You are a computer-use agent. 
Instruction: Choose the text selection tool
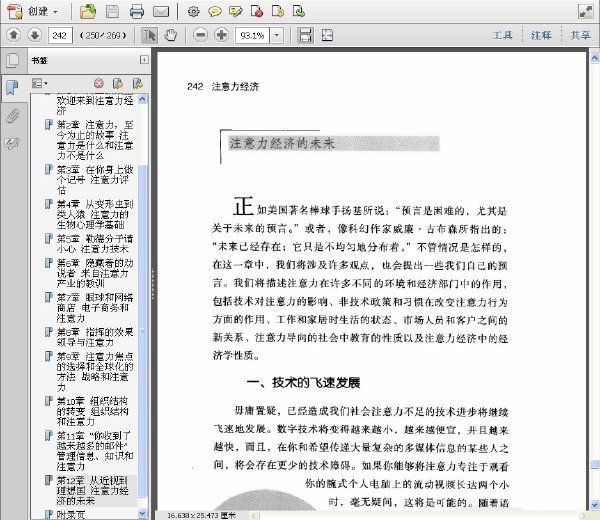tap(149, 35)
